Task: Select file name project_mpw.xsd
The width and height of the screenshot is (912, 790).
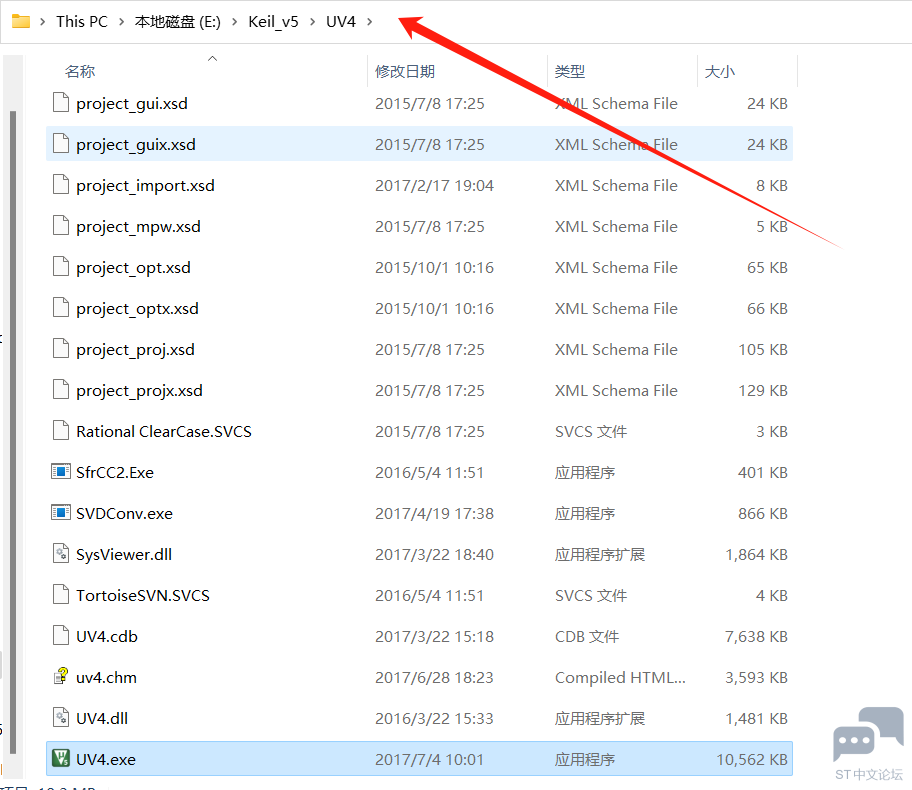Action: pyautogui.click(x=138, y=226)
